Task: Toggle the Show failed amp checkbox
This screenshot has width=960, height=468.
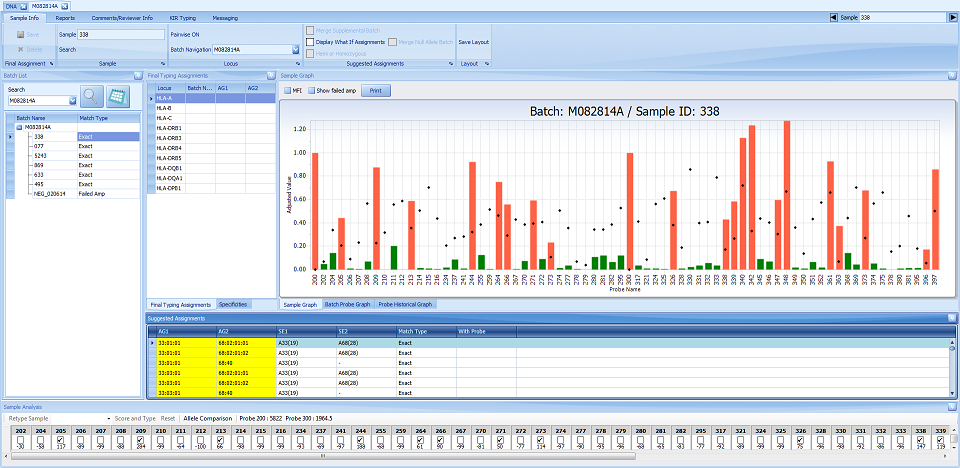Action: click(x=311, y=91)
